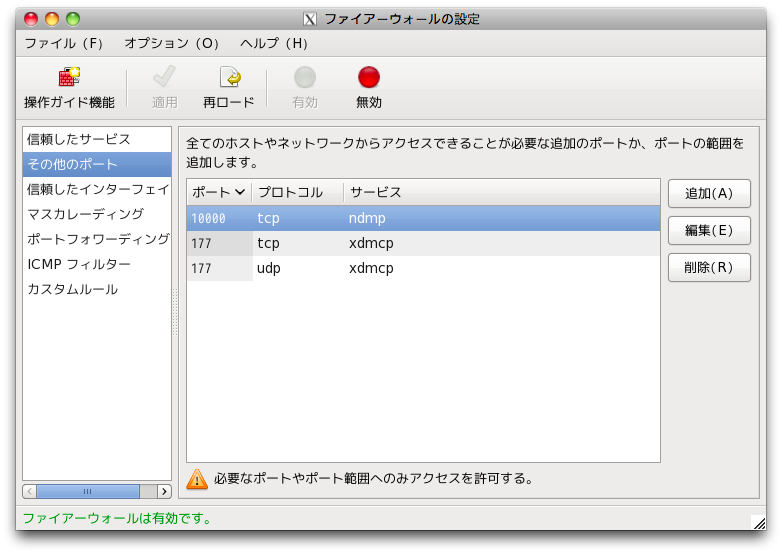
Task: Click the window resize grip corner
Action: point(757,521)
